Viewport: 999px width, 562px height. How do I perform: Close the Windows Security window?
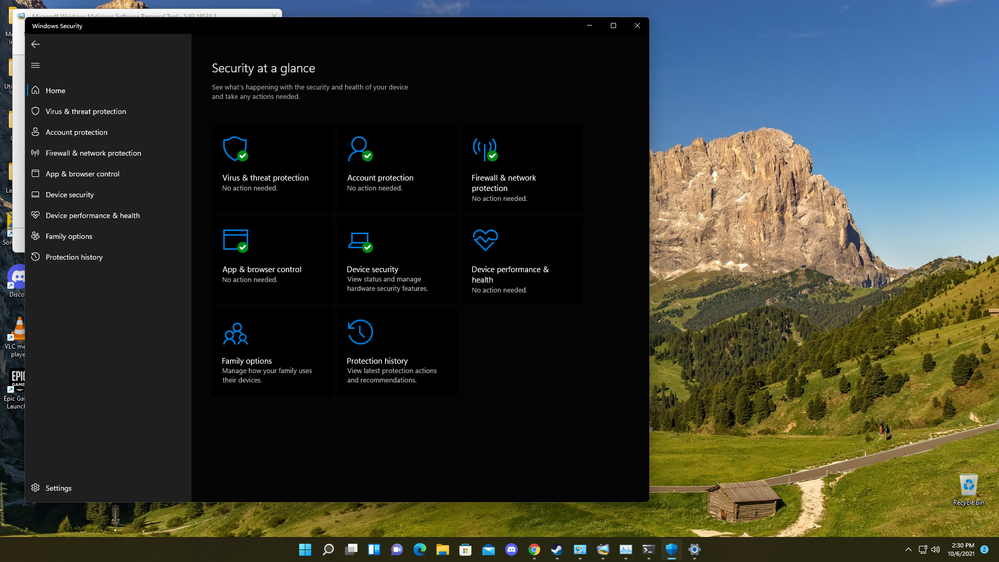(x=637, y=25)
